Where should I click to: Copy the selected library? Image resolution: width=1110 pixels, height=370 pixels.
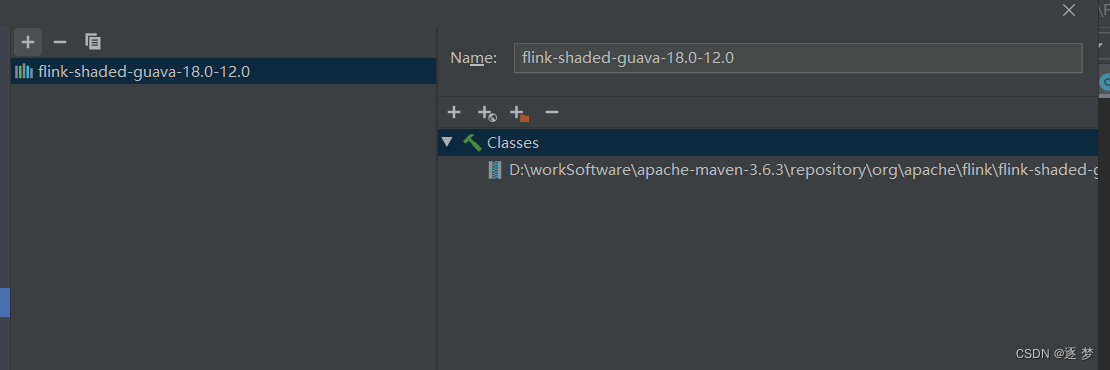point(93,42)
